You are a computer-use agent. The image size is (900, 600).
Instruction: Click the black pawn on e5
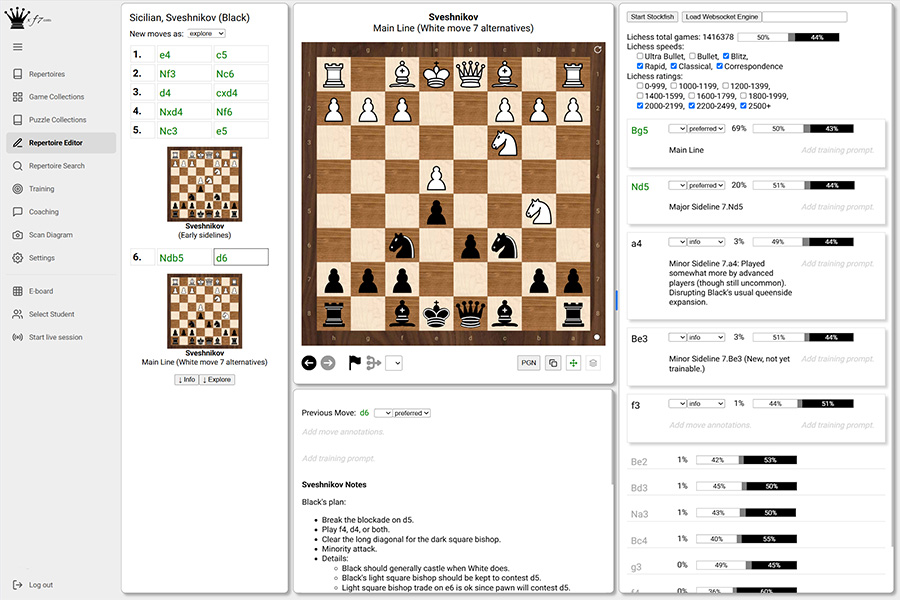click(x=437, y=211)
